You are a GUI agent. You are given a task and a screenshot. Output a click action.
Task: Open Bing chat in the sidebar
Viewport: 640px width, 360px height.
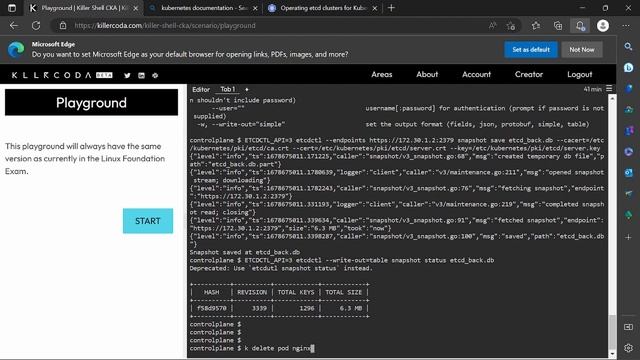click(629, 68)
